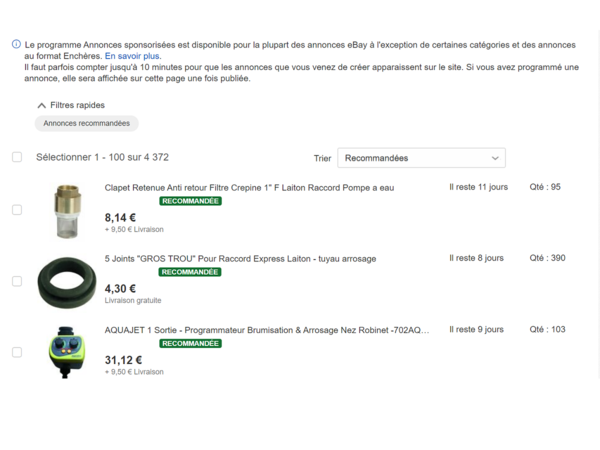Click the "Qté : 103" value
Screen dimensions: 600x450
[x=547, y=329]
